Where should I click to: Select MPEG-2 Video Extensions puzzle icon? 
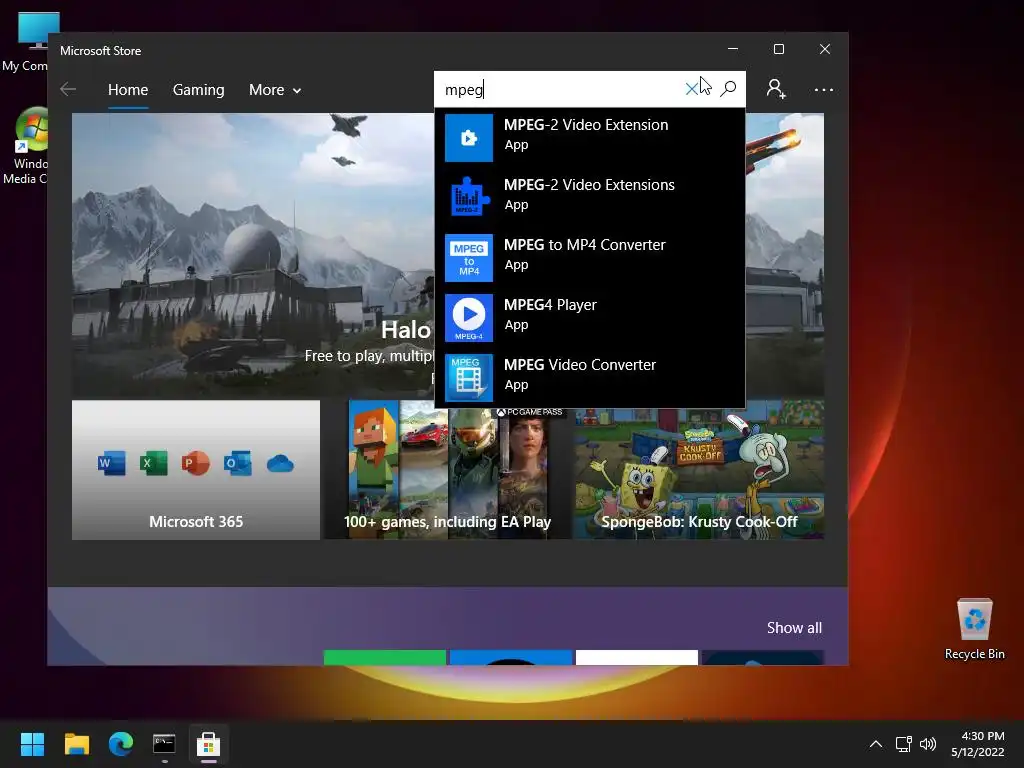(x=469, y=198)
